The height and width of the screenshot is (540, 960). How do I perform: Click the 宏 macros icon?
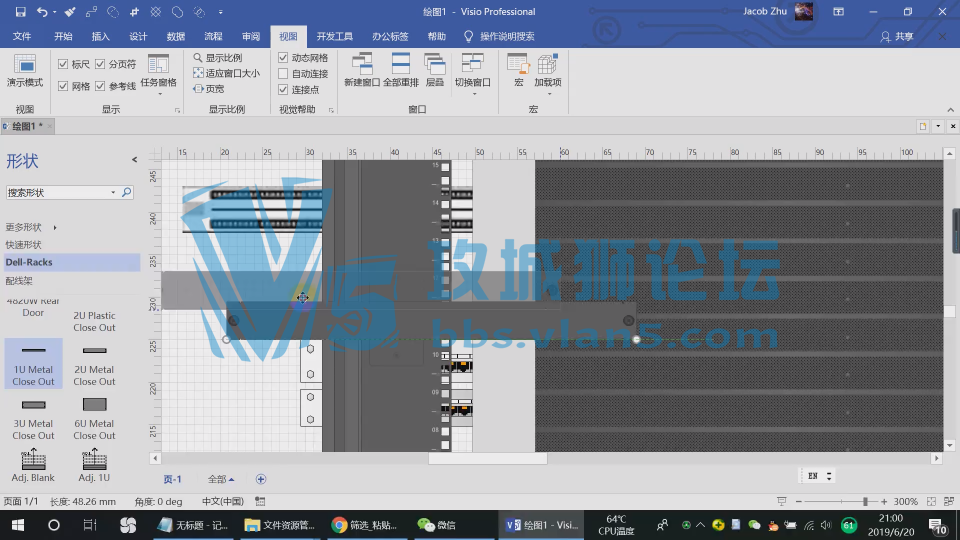pos(519,63)
